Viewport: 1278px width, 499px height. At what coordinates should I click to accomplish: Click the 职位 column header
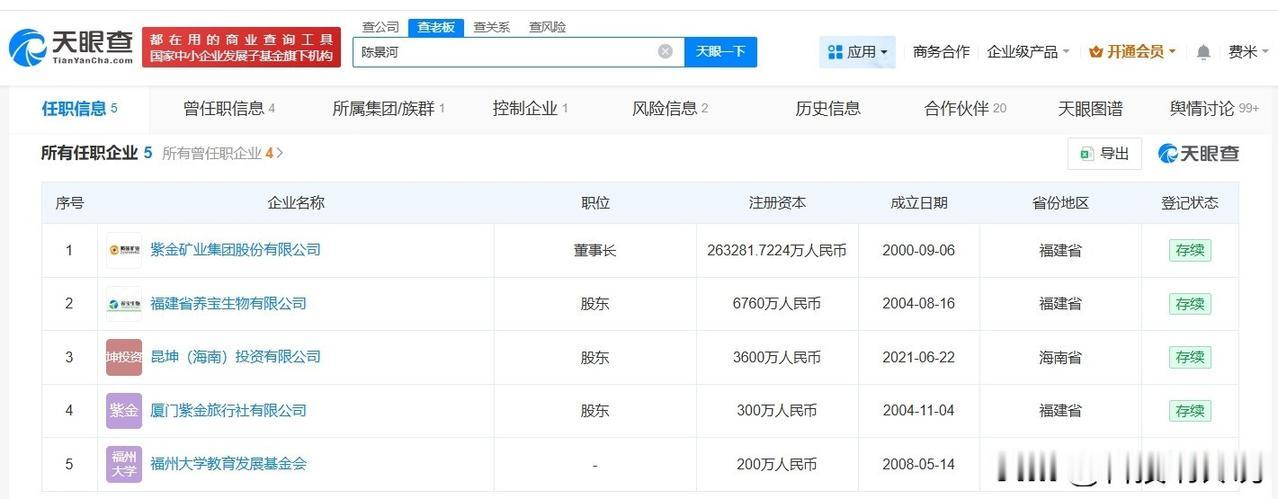(x=596, y=203)
